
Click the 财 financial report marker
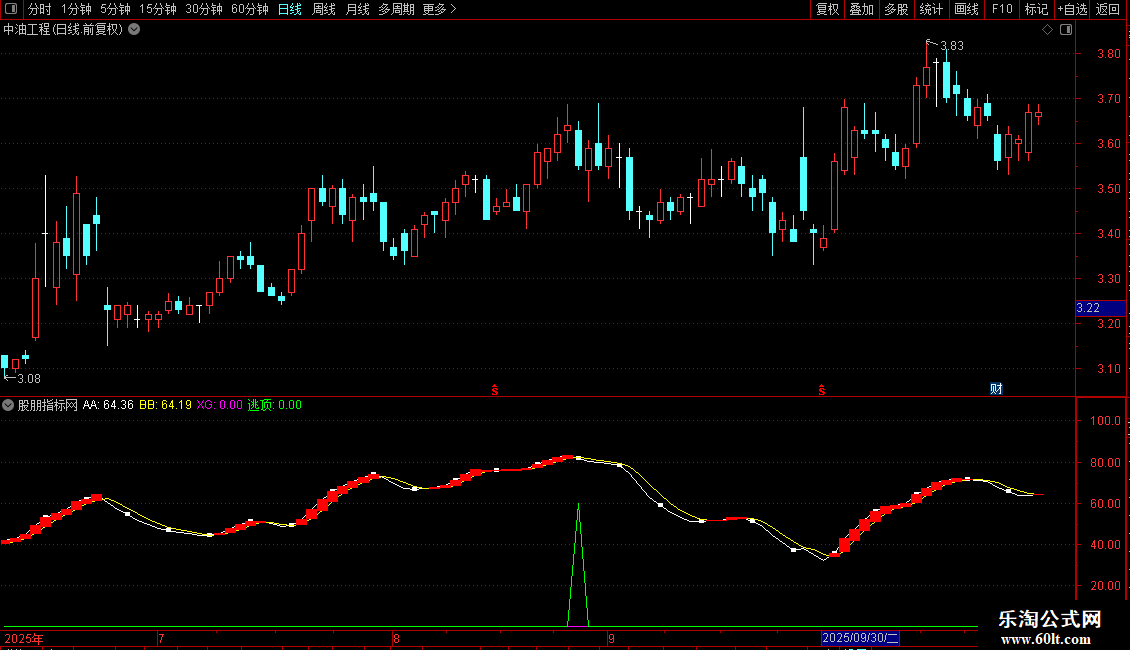click(996, 389)
